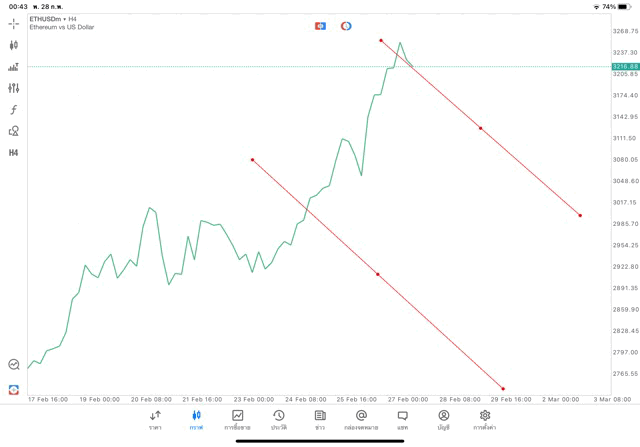Open the การตั้งค่า (Settings) tab

tap(485, 419)
